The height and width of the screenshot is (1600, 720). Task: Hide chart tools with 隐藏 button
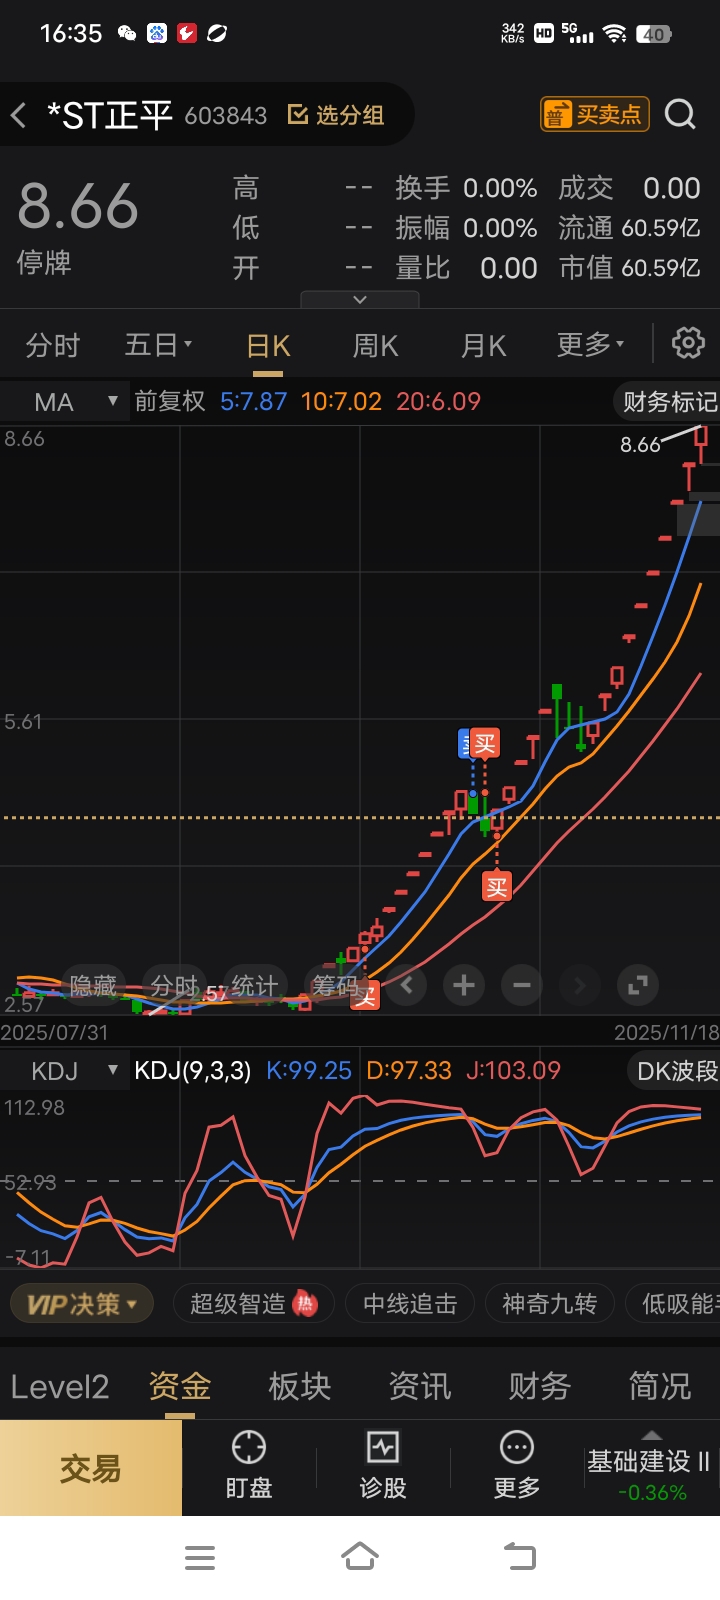tap(93, 986)
